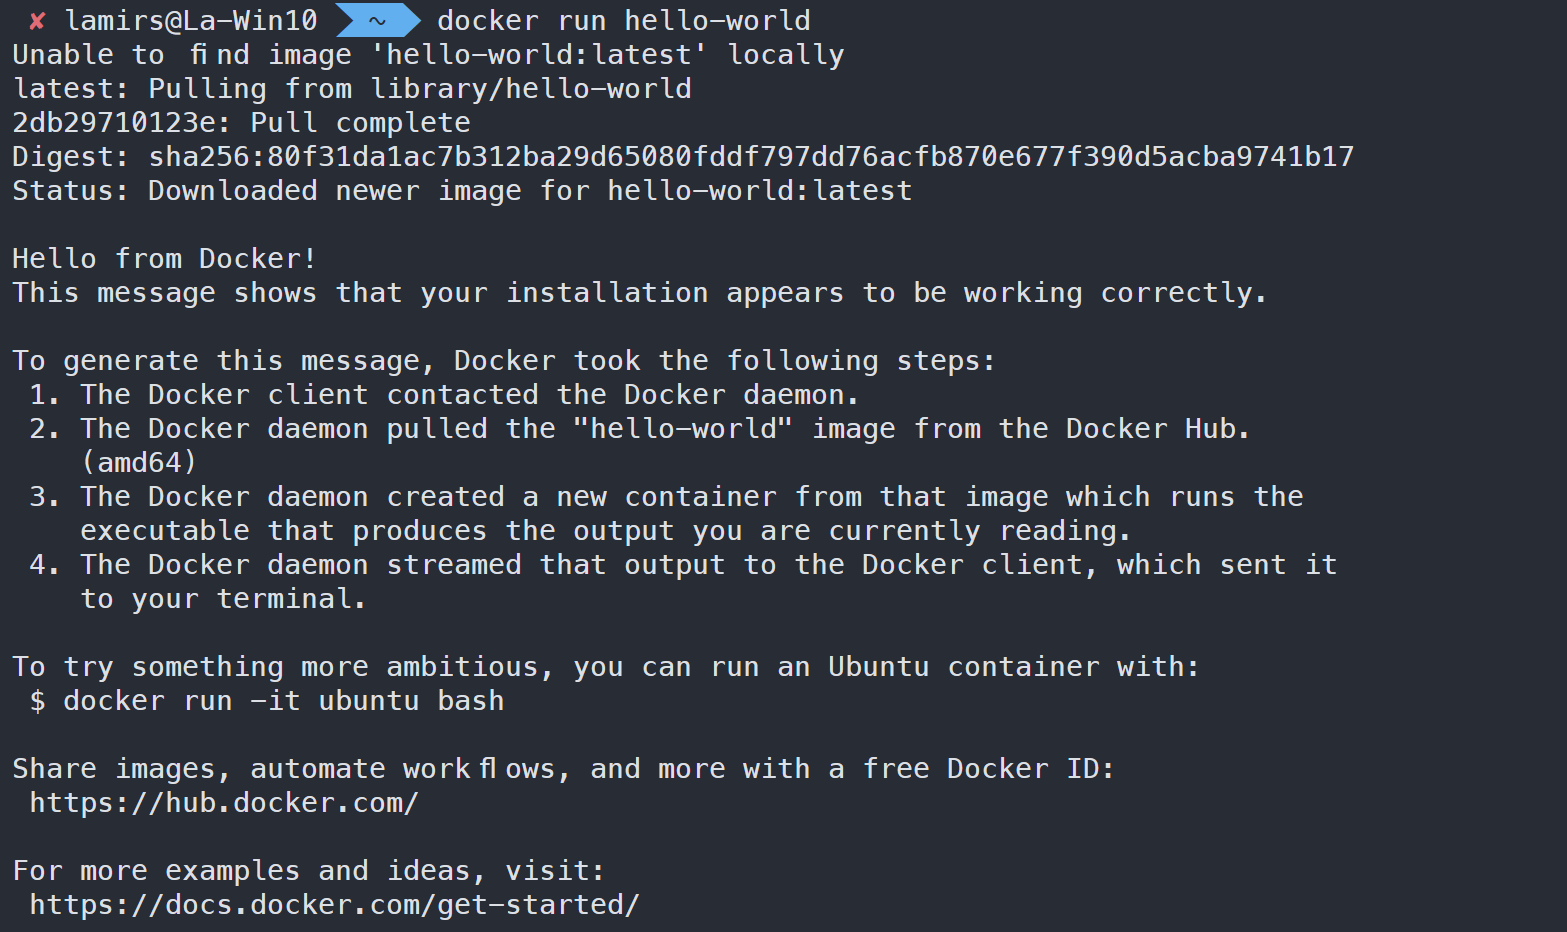Click the quoted "hello-world" image name in step 2
The width and height of the screenshot is (1567, 932).
click(x=683, y=429)
